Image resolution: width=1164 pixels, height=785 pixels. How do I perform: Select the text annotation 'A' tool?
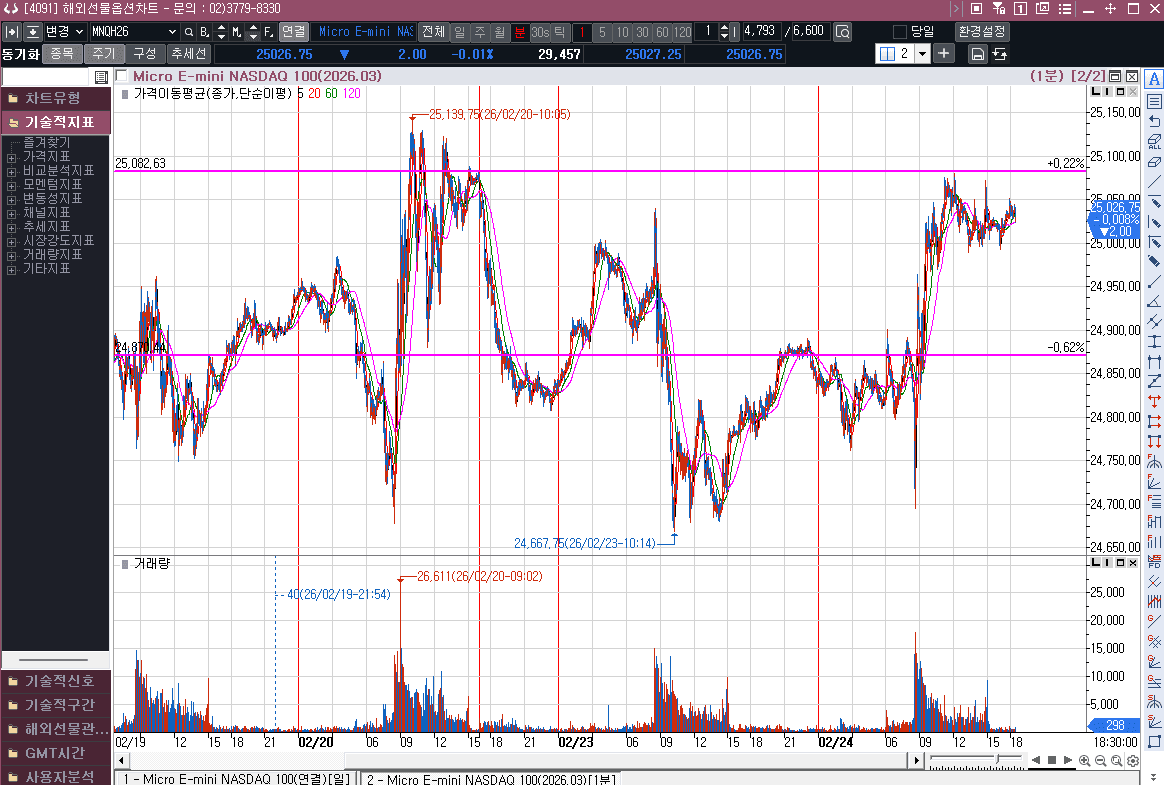coord(1154,80)
